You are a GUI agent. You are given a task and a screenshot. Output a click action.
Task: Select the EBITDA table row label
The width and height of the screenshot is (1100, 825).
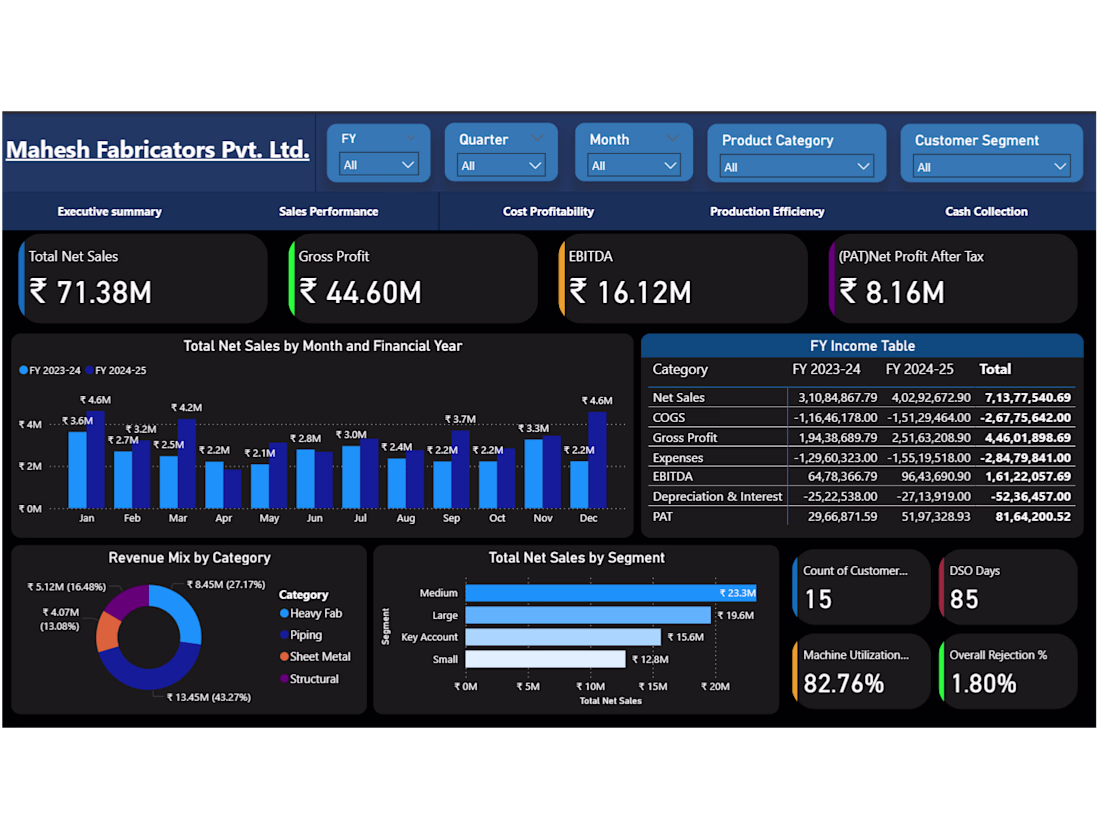(672, 476)
